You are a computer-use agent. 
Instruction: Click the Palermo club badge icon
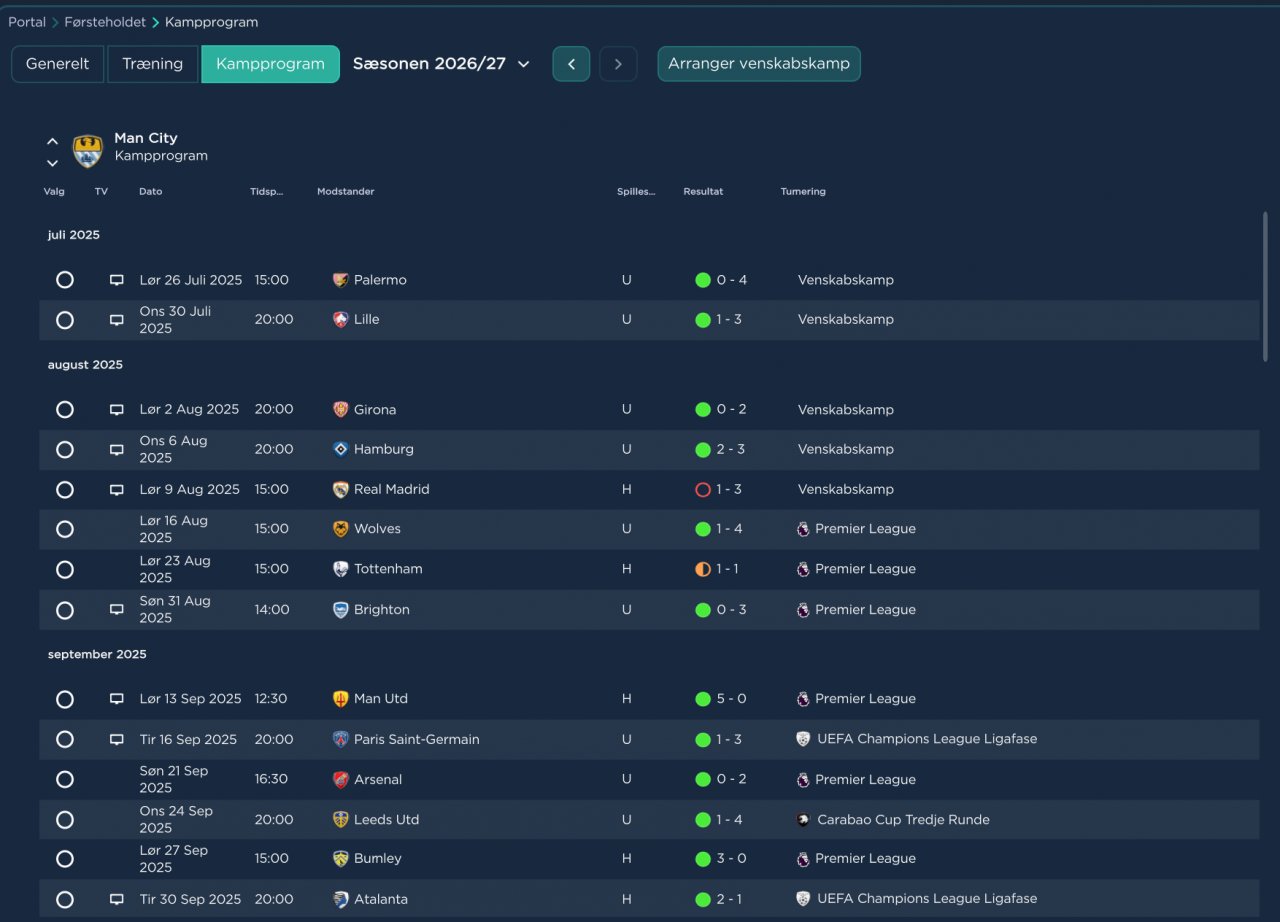pos(341,280)
